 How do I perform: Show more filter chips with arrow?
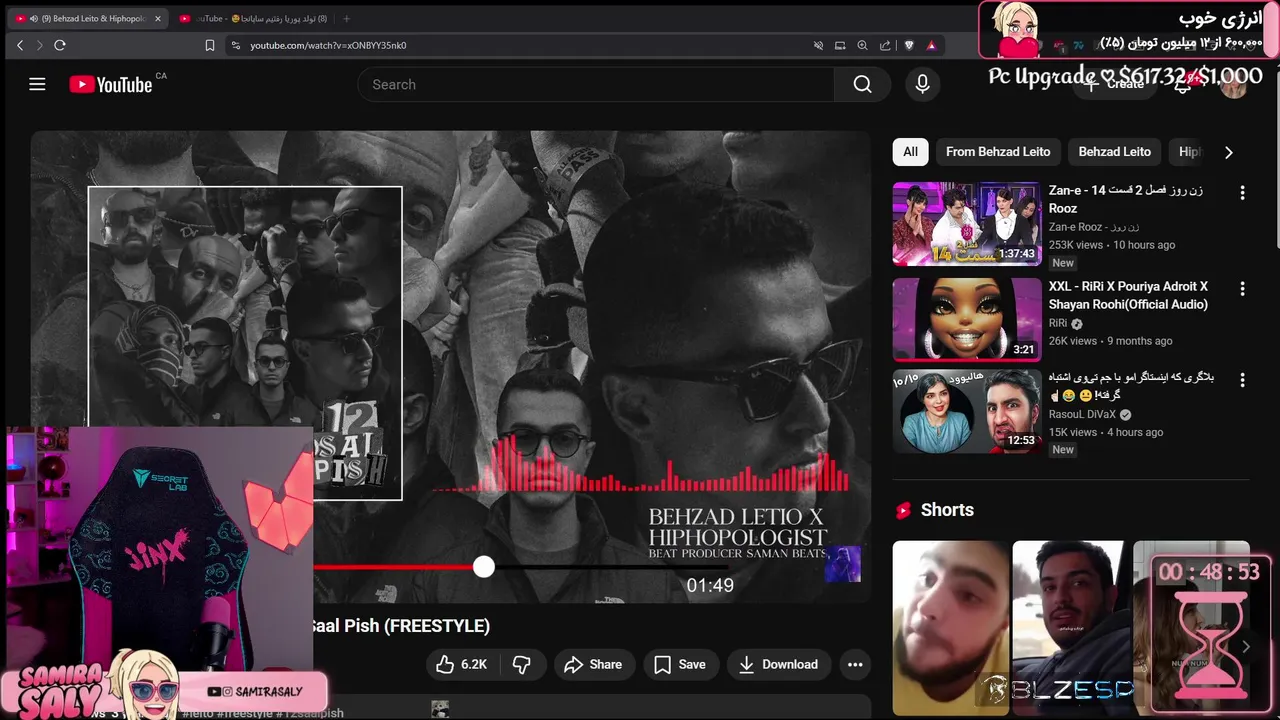(1228, 152)
